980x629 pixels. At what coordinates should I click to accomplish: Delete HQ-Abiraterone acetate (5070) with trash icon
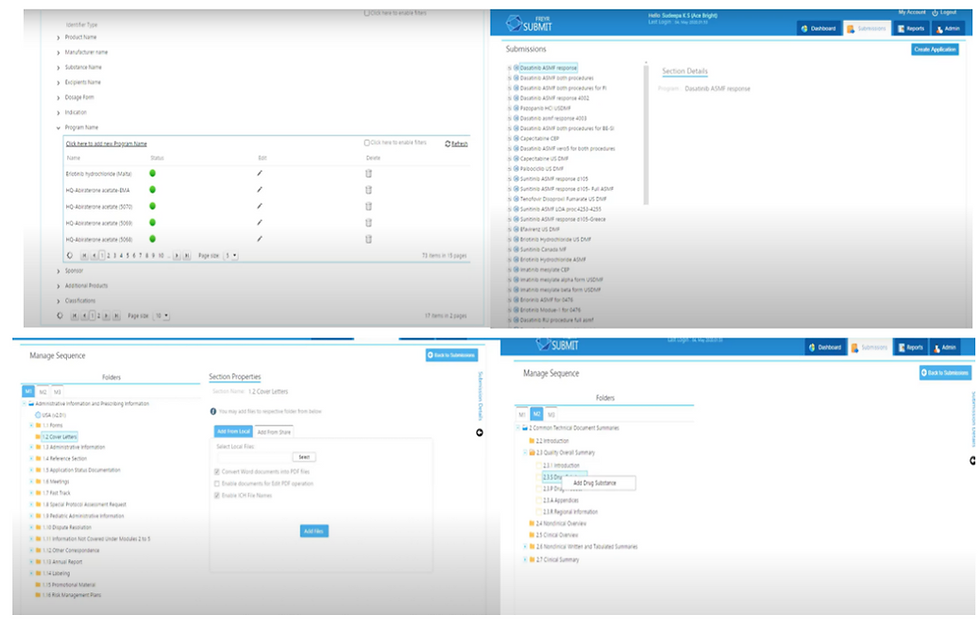tap(369, 206)
